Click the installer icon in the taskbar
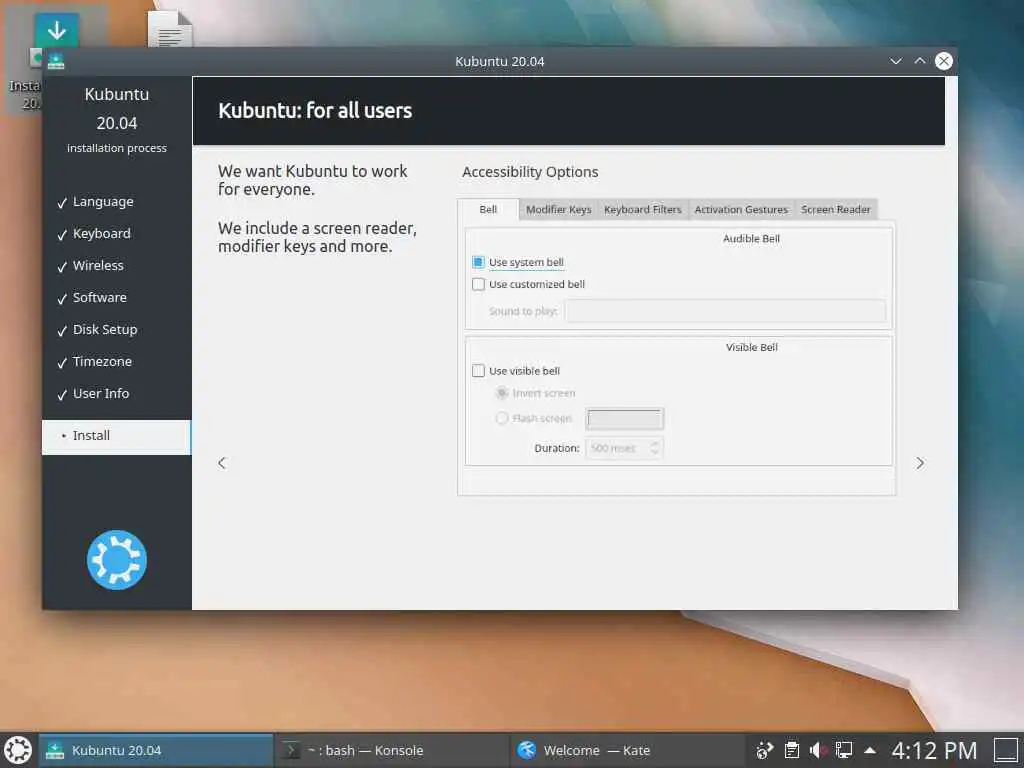Viewport: 1024px width, 768px height. (x=55, y=750)
